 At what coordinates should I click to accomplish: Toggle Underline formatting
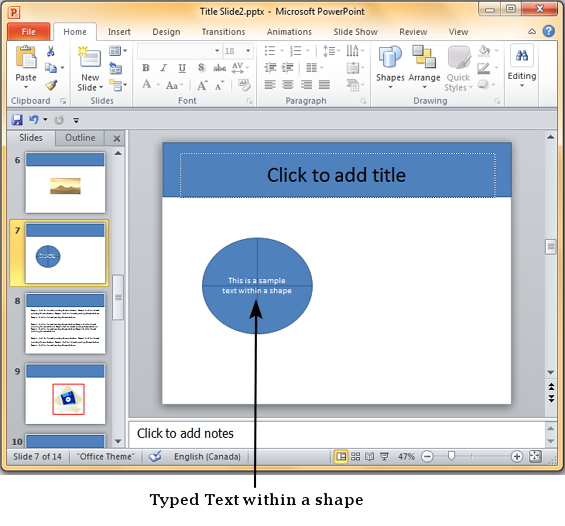[182, 68]
